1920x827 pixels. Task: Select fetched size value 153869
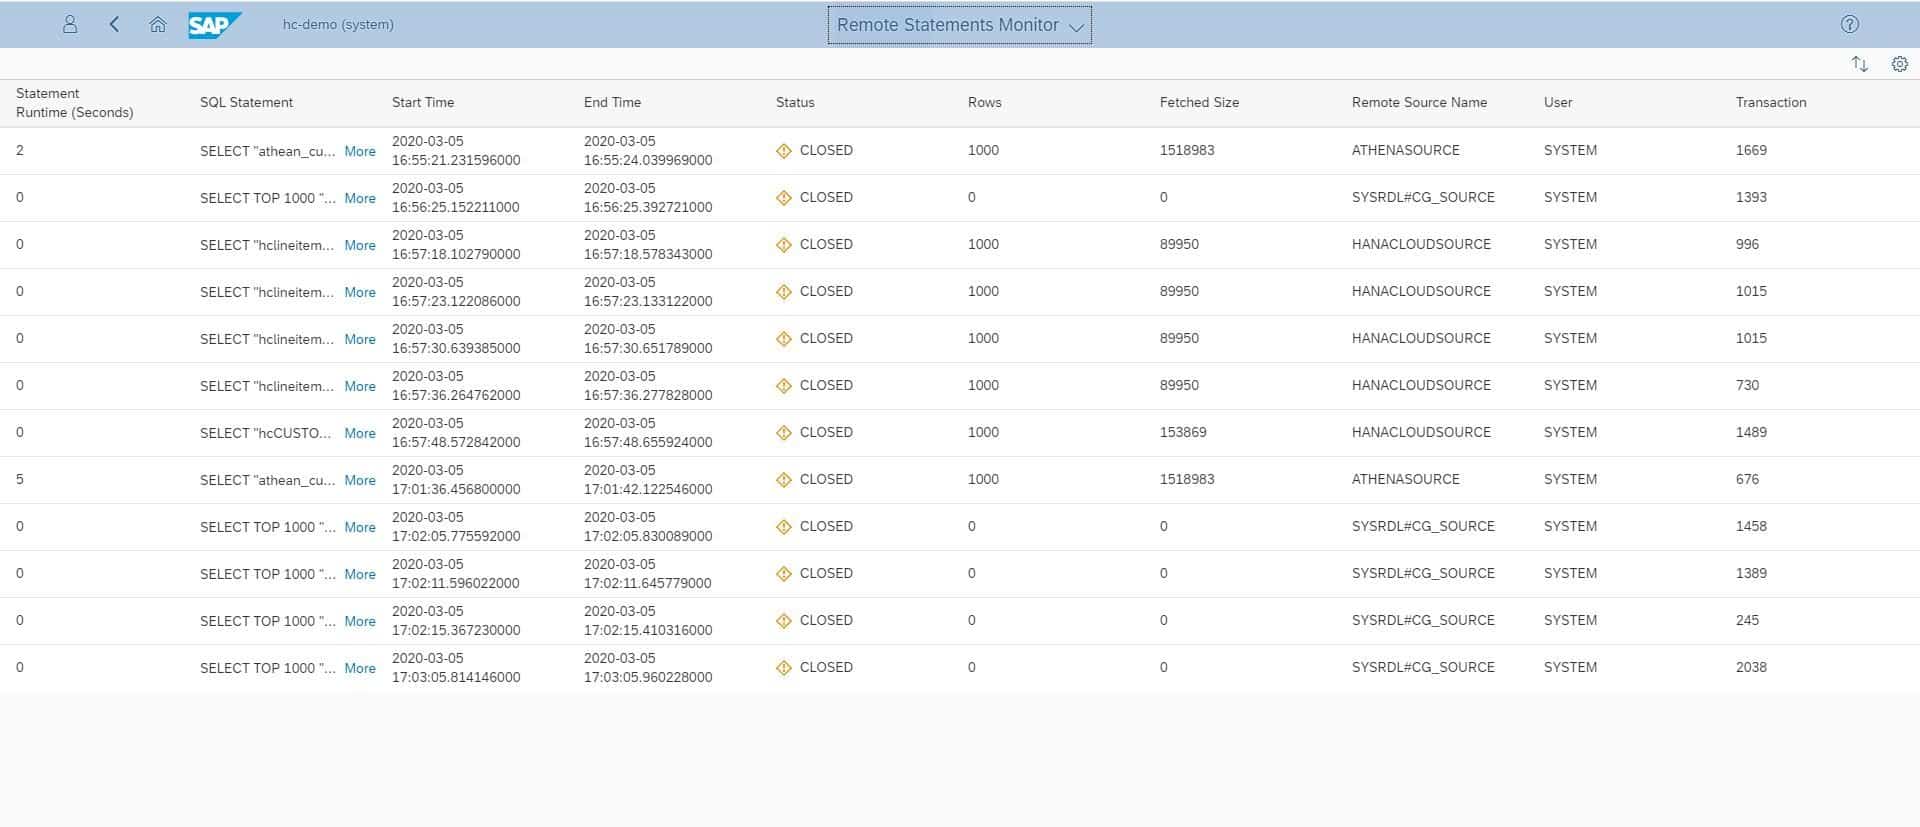pyautogui.click(x=1183, y=432)
